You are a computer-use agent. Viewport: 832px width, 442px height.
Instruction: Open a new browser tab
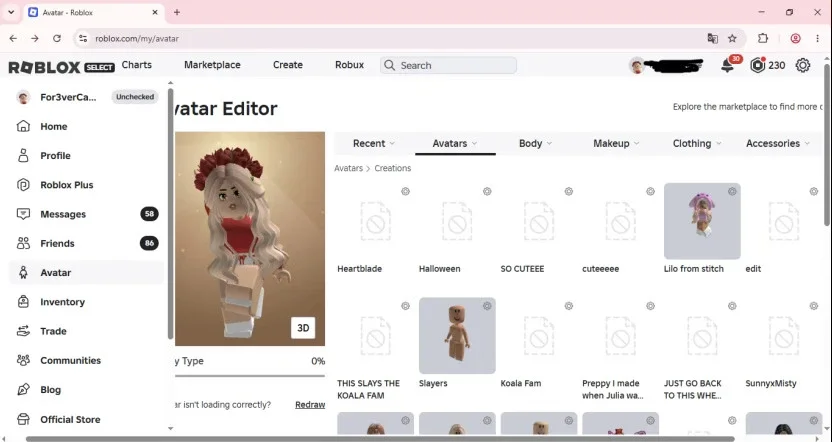coord(177,12)
